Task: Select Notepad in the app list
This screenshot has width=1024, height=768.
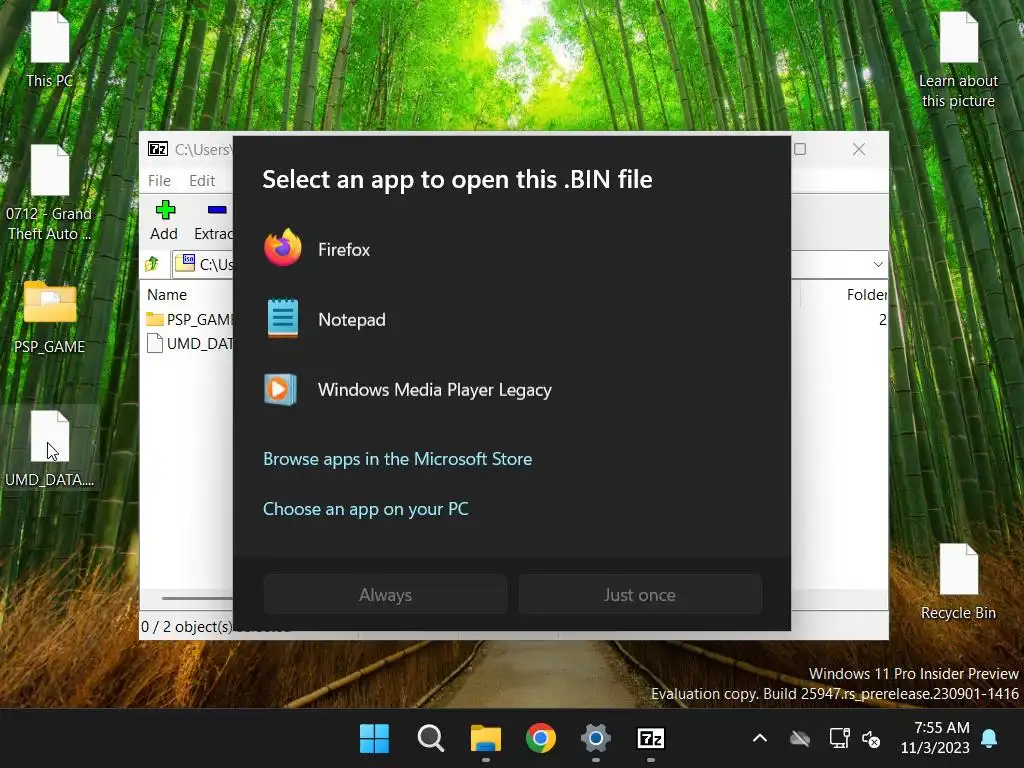Action: click(511, 319)
